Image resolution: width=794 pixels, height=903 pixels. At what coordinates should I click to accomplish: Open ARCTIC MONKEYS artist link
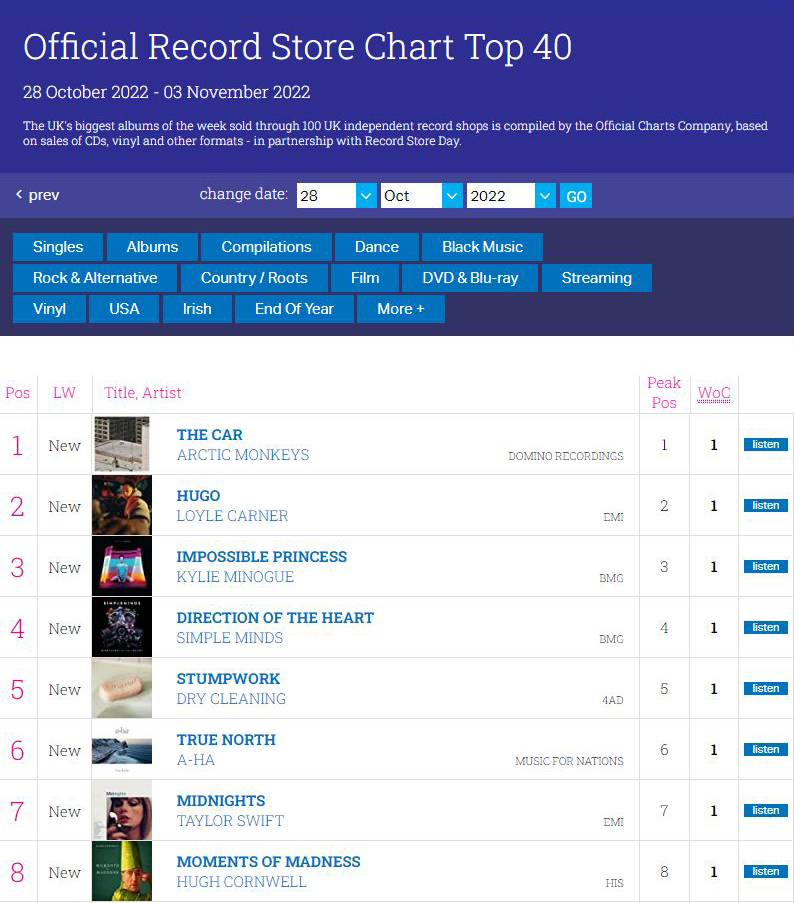tap(243, 455)
